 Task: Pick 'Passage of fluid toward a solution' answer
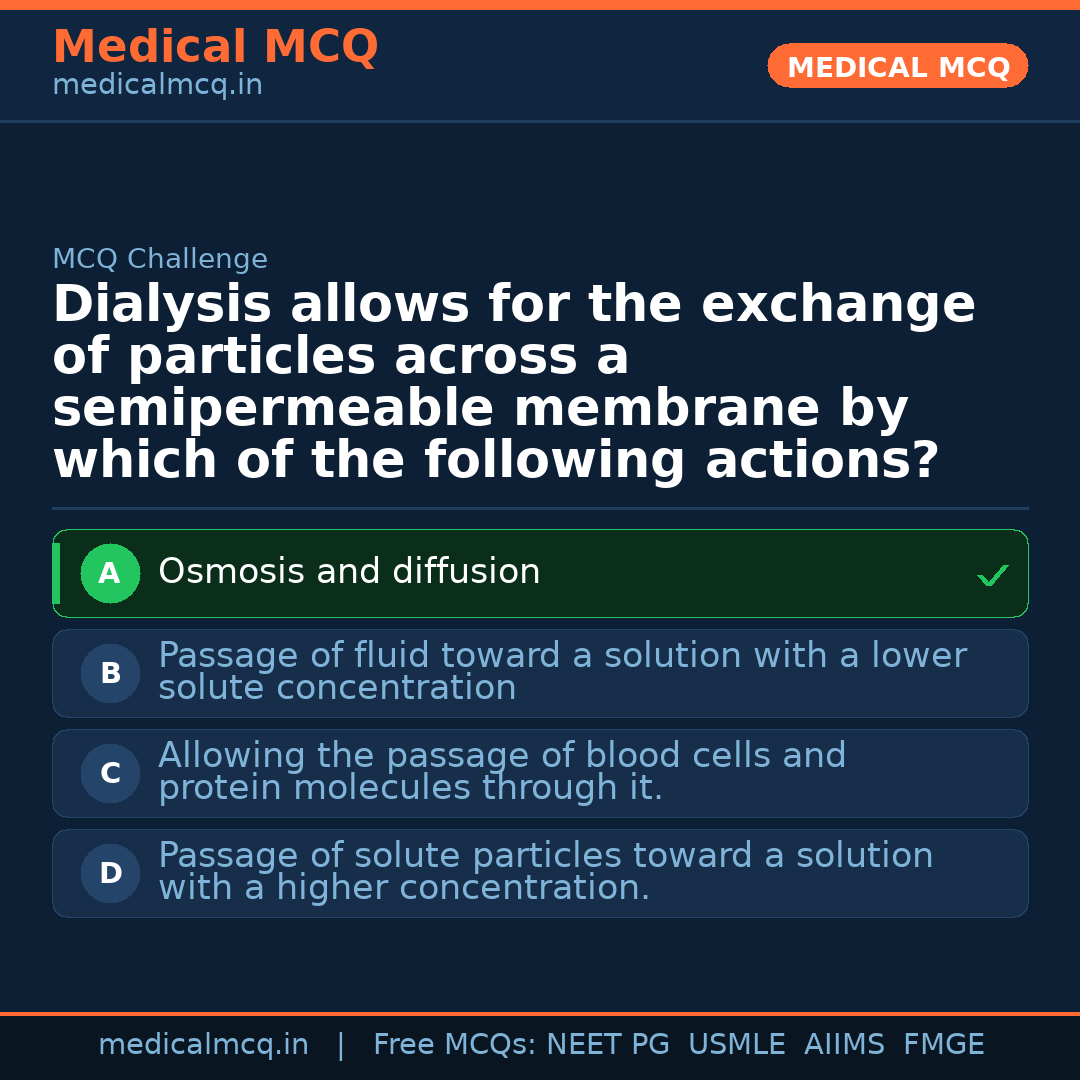(x=562, y=671)
